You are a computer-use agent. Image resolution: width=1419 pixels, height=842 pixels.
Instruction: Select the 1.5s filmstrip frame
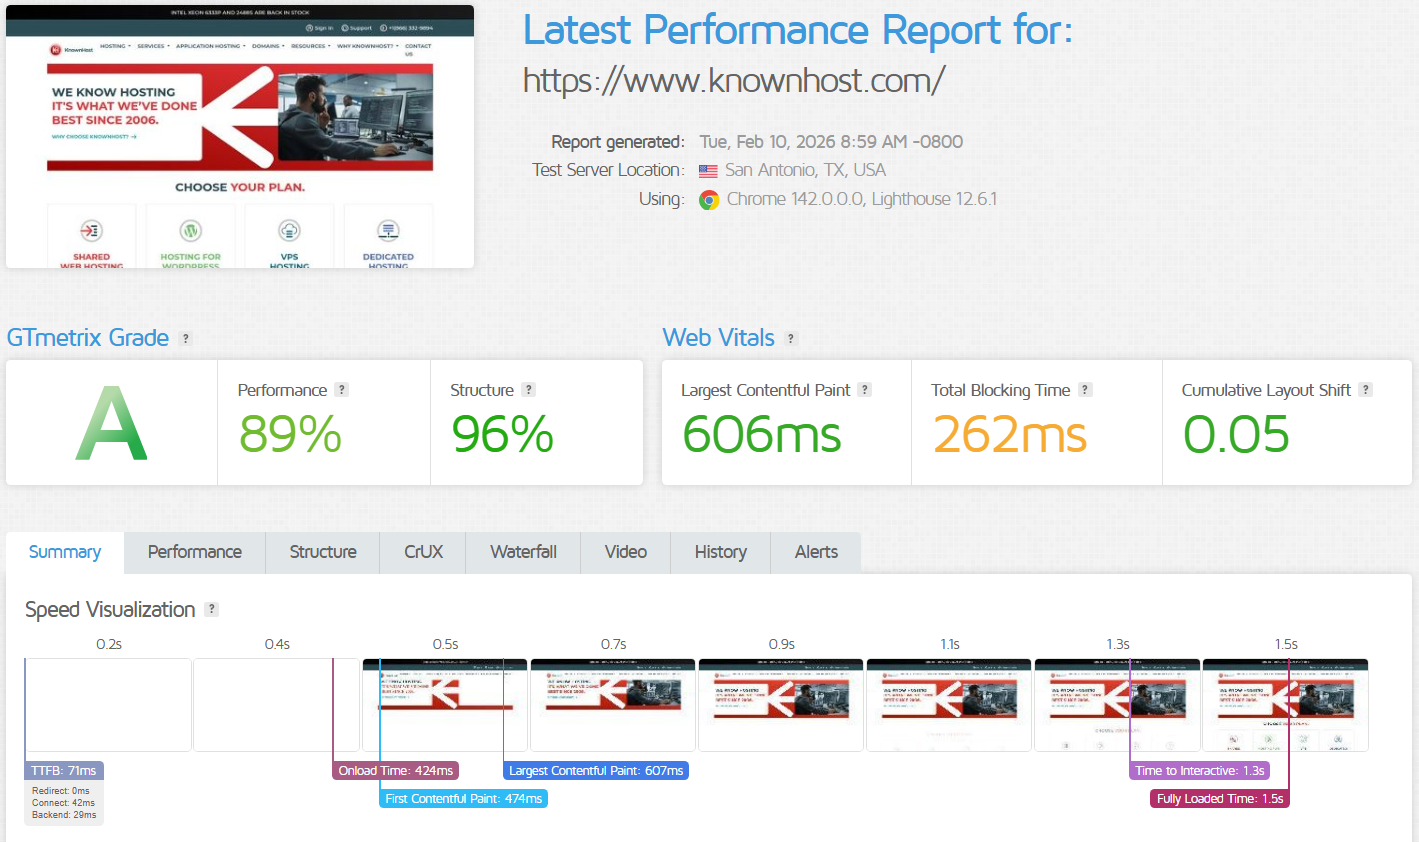tap(1285, 705)
